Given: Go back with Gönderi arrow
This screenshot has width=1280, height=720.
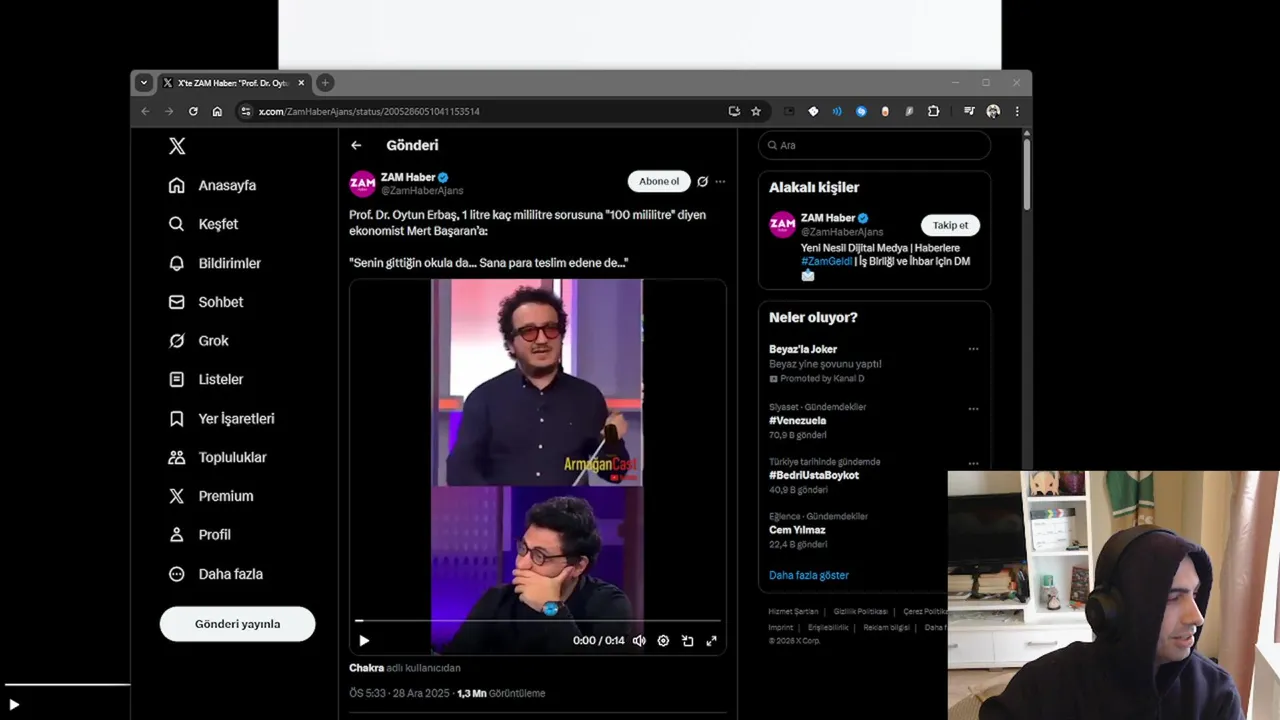Looking at the screenshot, I should point(356,145).
